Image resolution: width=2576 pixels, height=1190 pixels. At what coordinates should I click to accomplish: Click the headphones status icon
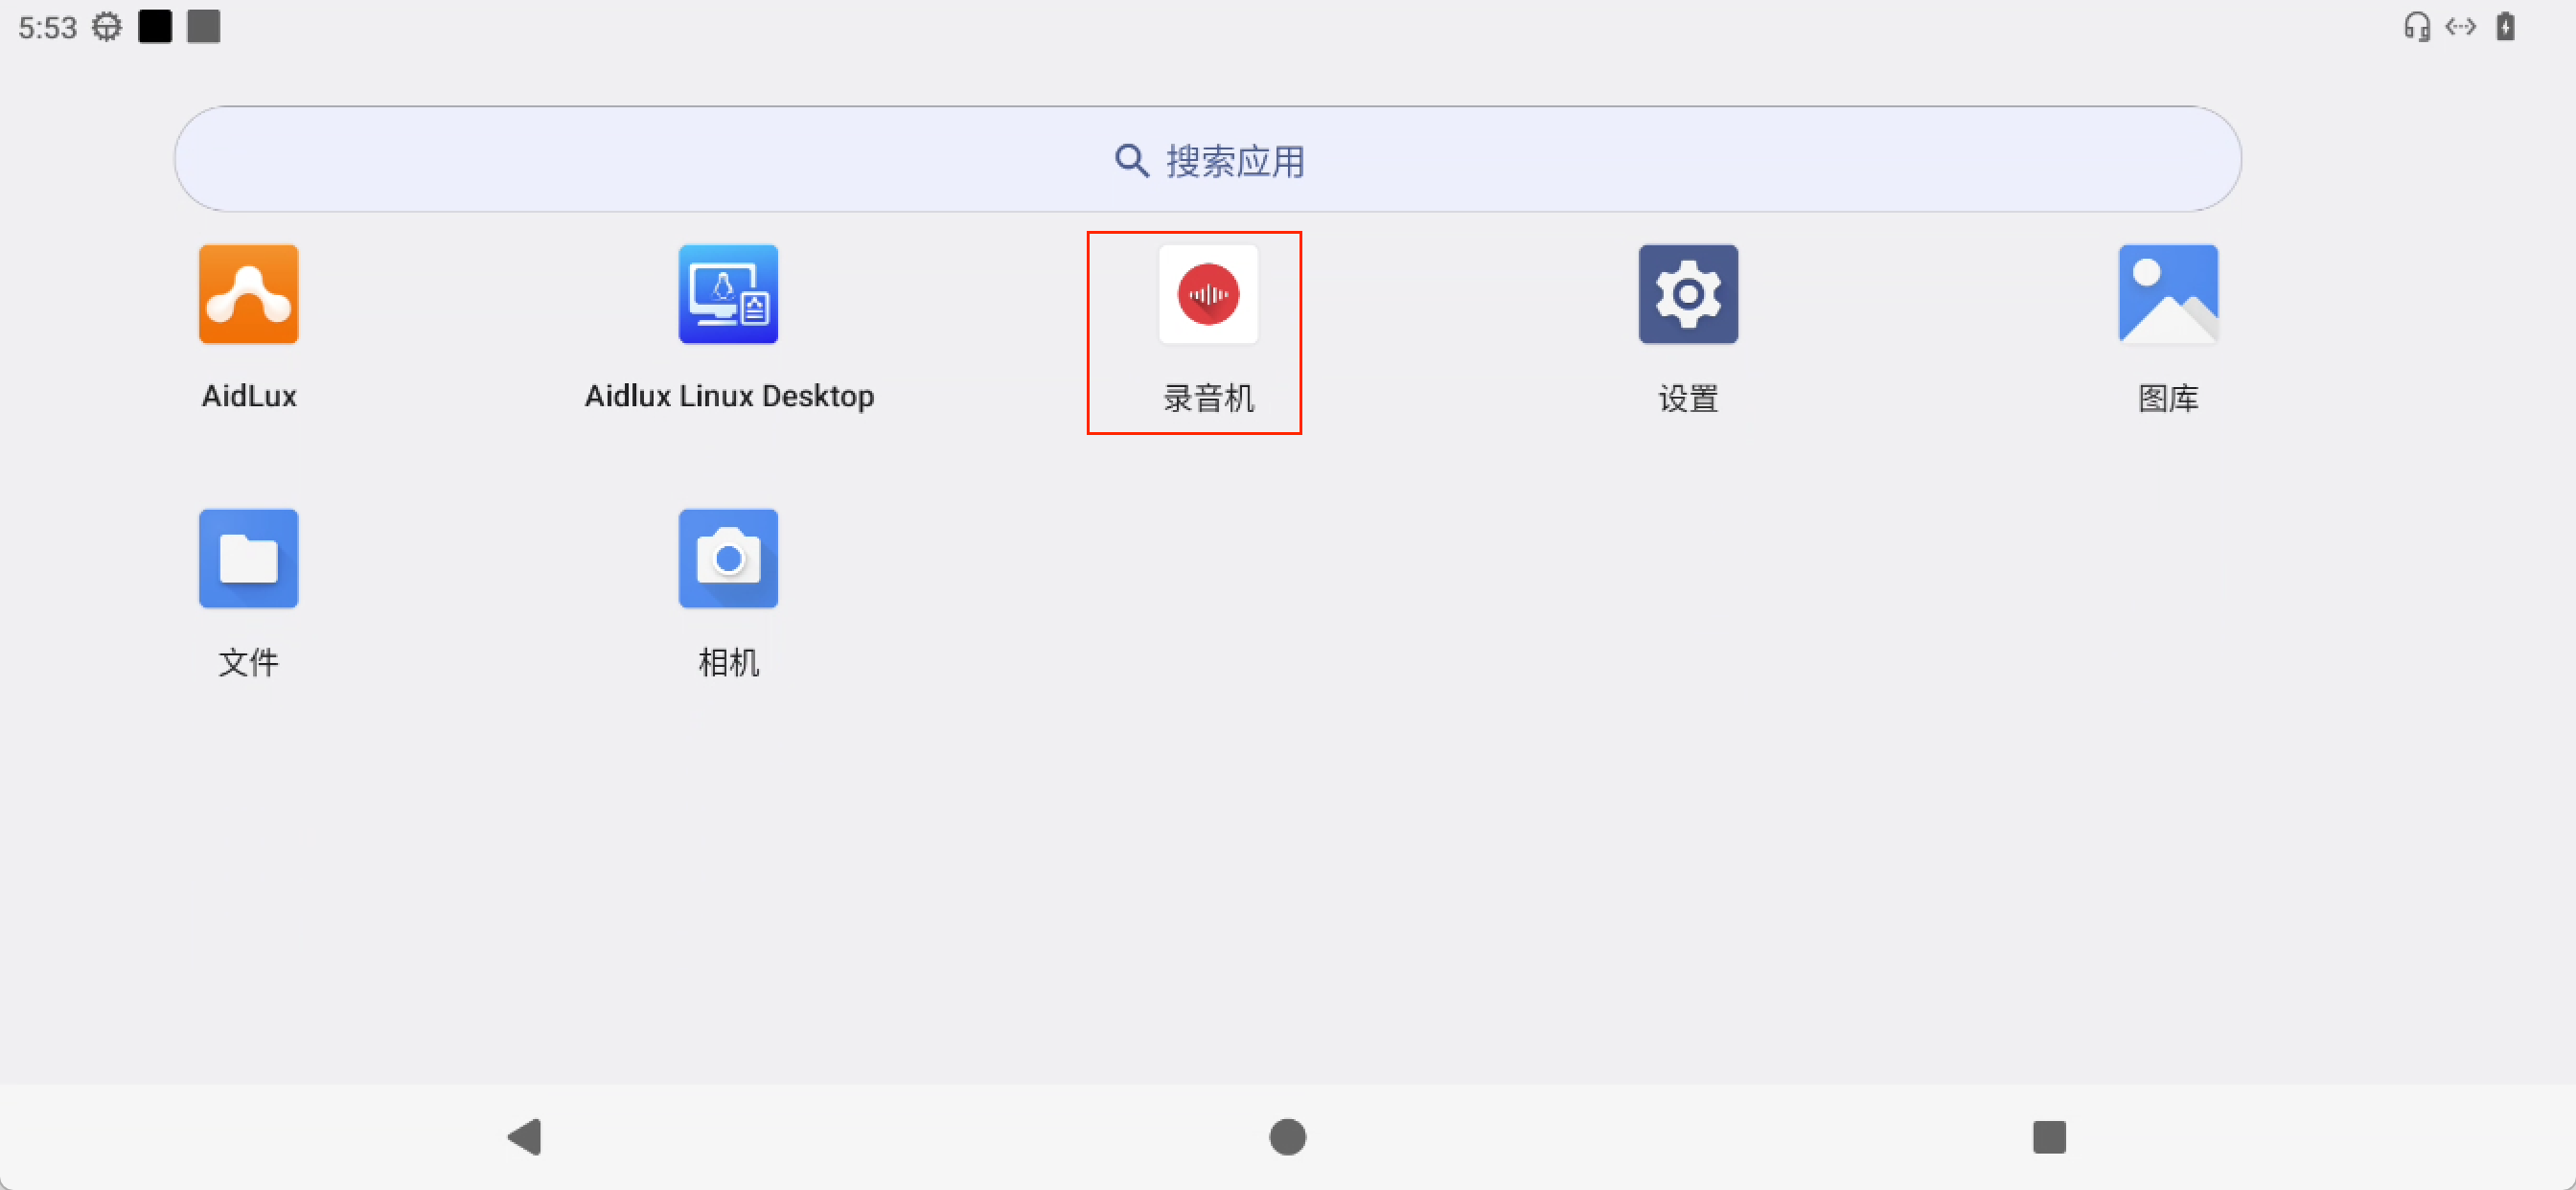coord(2417,27)
